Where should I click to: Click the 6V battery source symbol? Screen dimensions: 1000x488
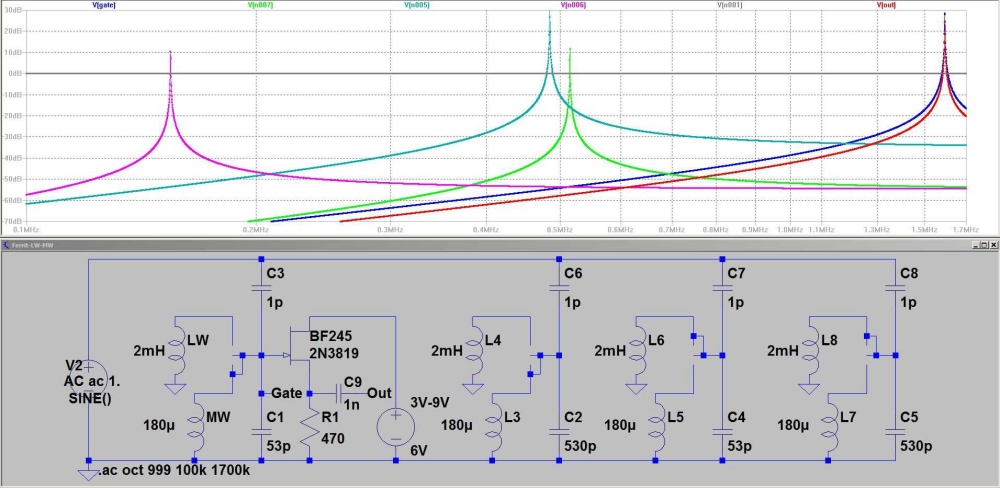click(x=396, y=423)
